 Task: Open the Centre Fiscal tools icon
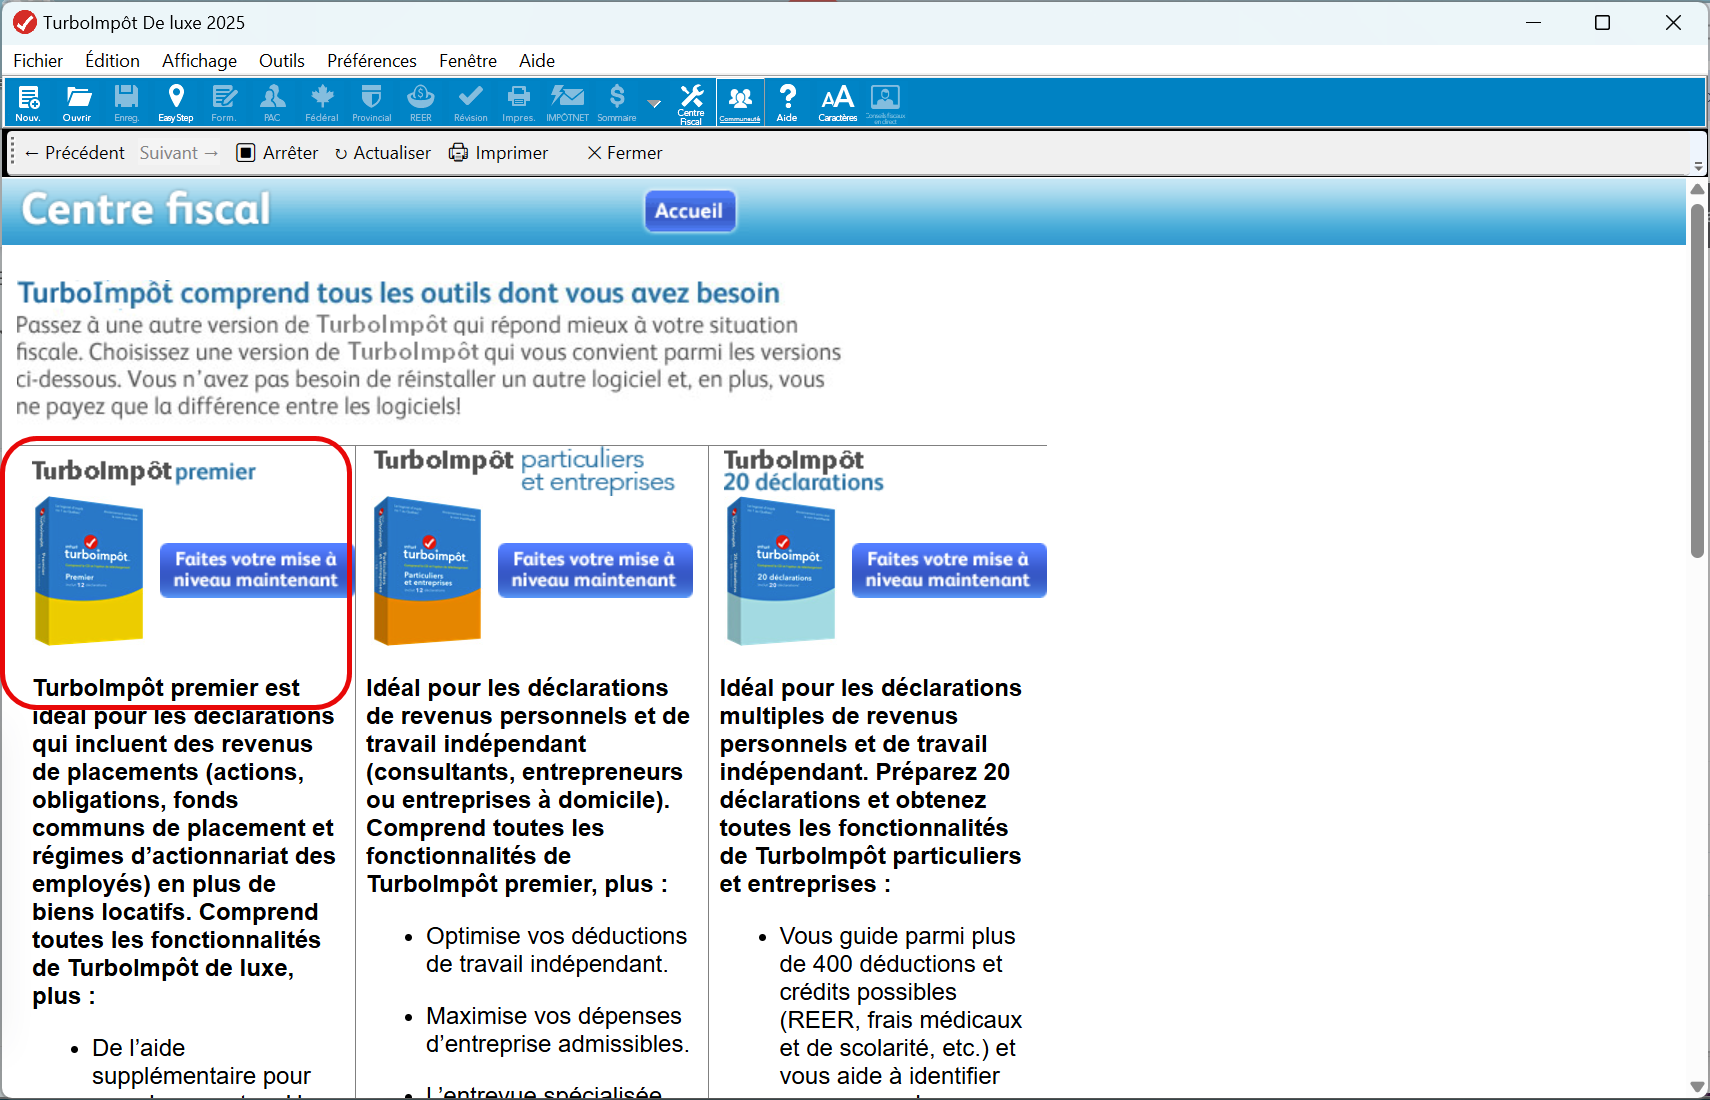(691, 102)
